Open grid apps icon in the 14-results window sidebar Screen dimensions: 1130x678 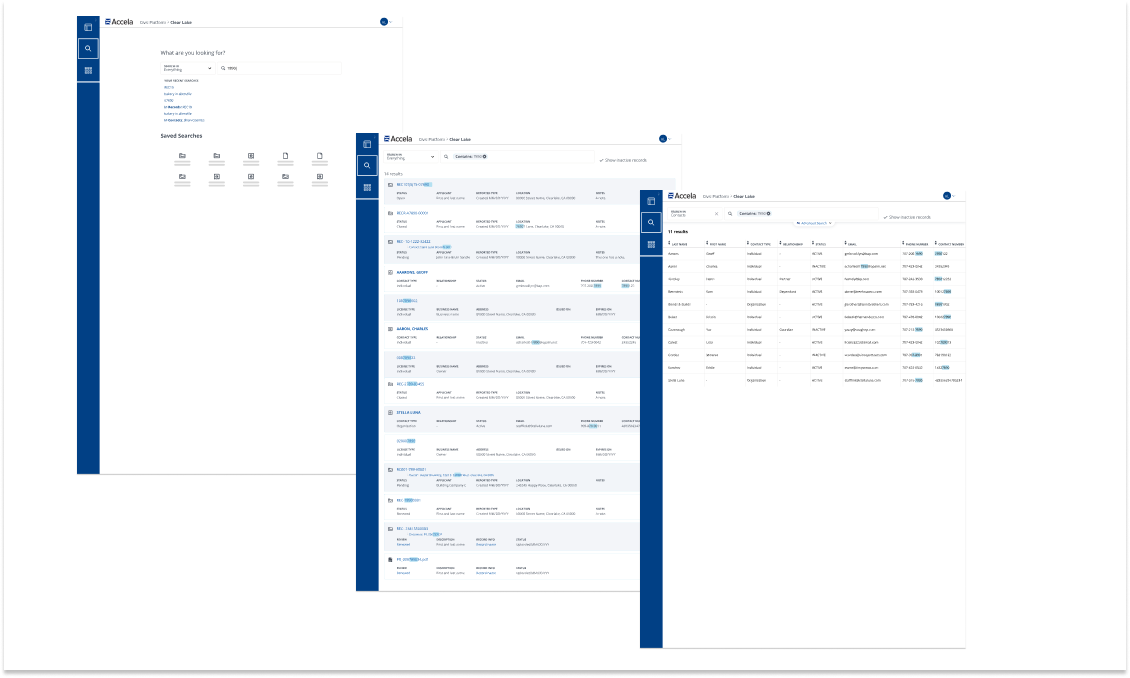point(367,188)
